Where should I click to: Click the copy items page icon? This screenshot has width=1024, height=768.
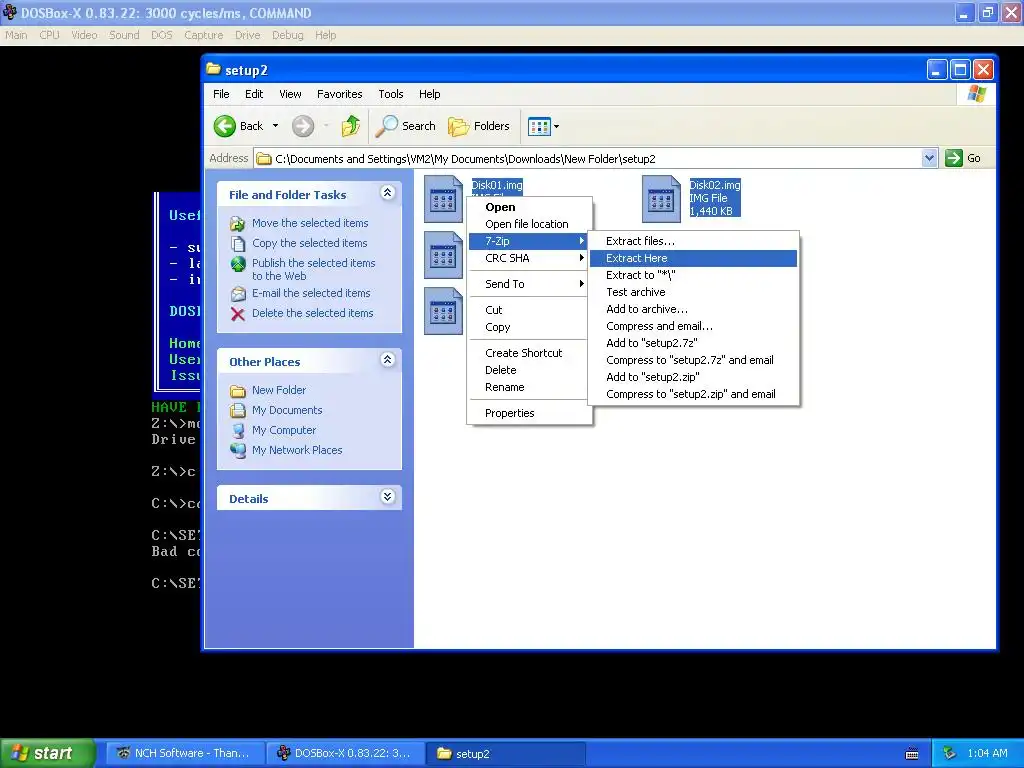(238, 244)
